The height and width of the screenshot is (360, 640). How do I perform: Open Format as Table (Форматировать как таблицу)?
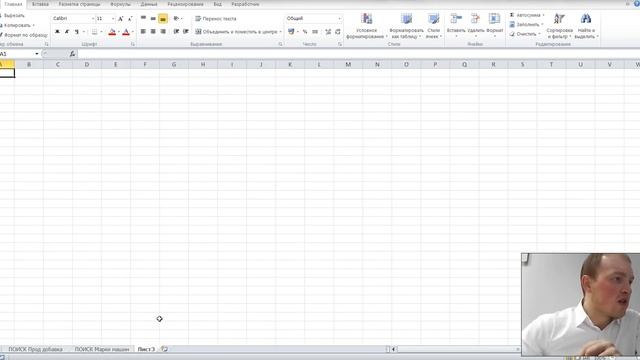coord(407,26)
